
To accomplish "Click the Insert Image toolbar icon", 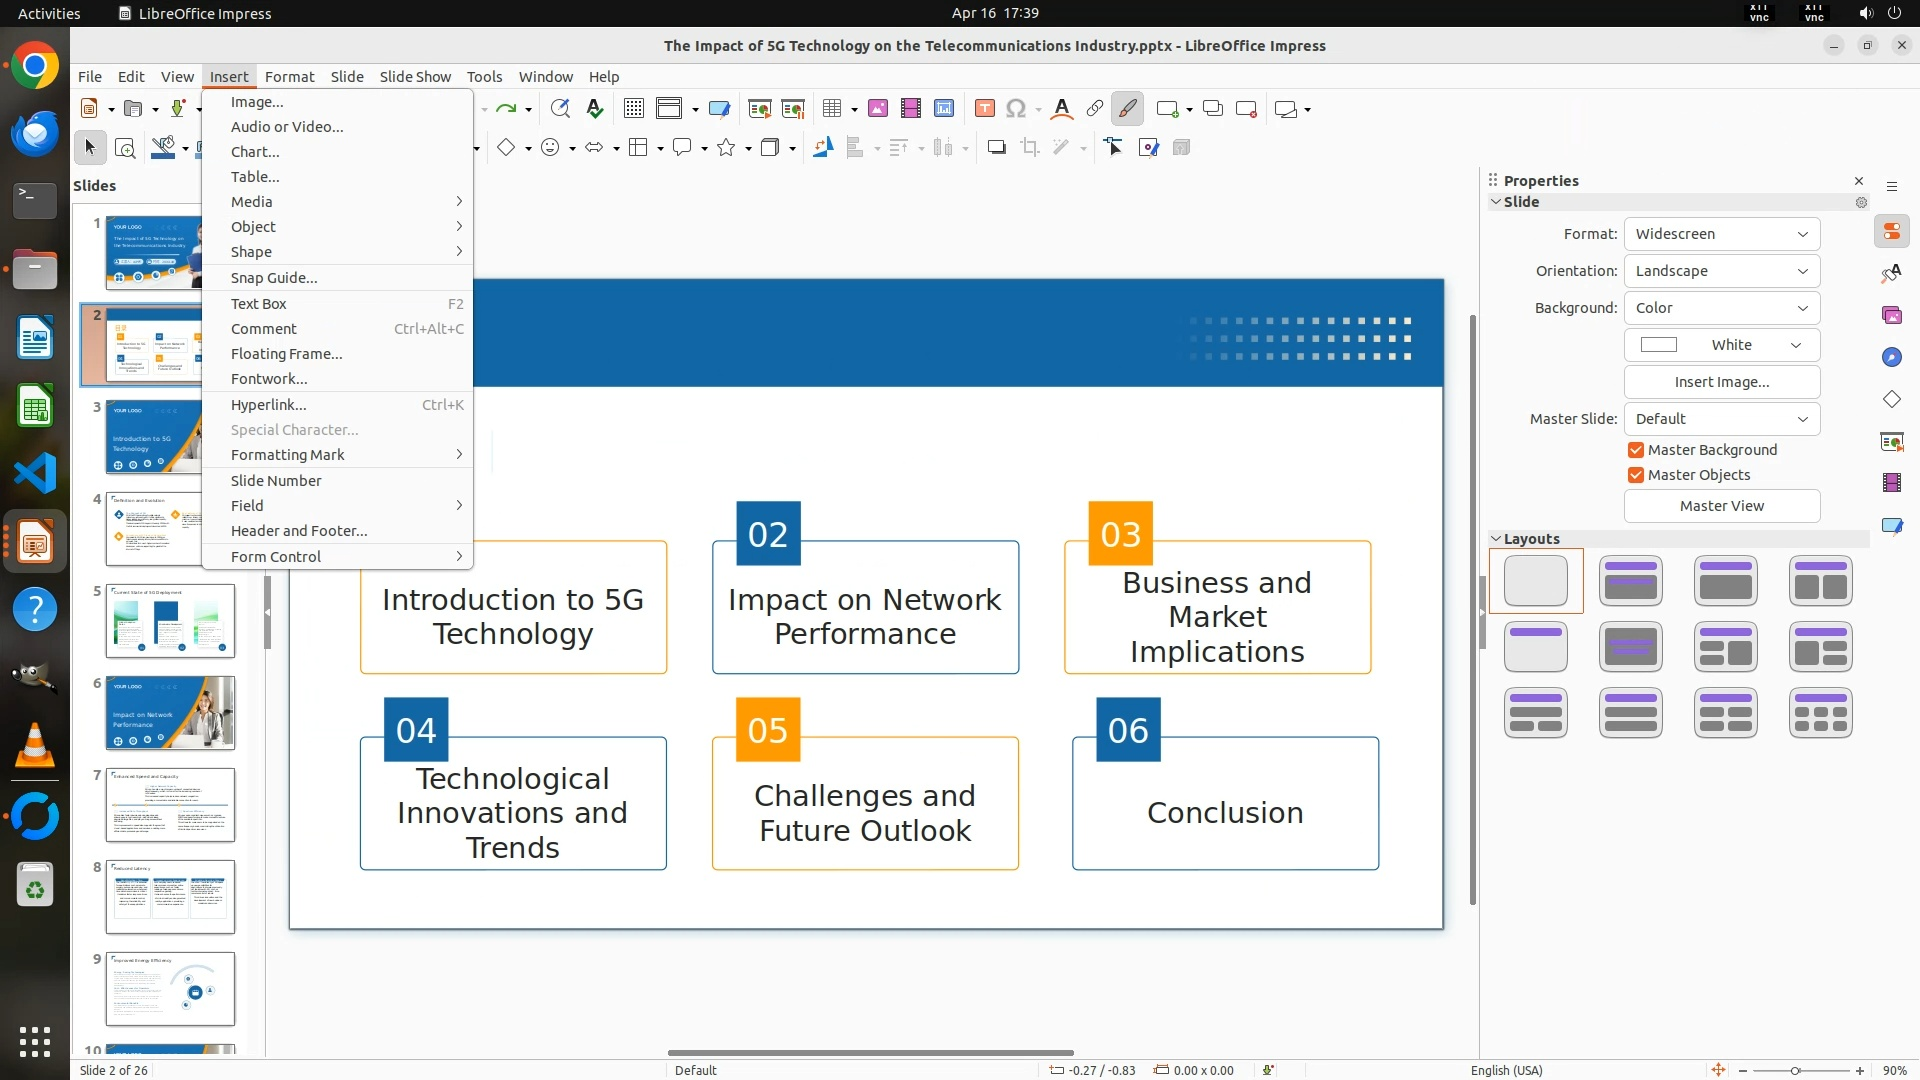I will (878, 109).
